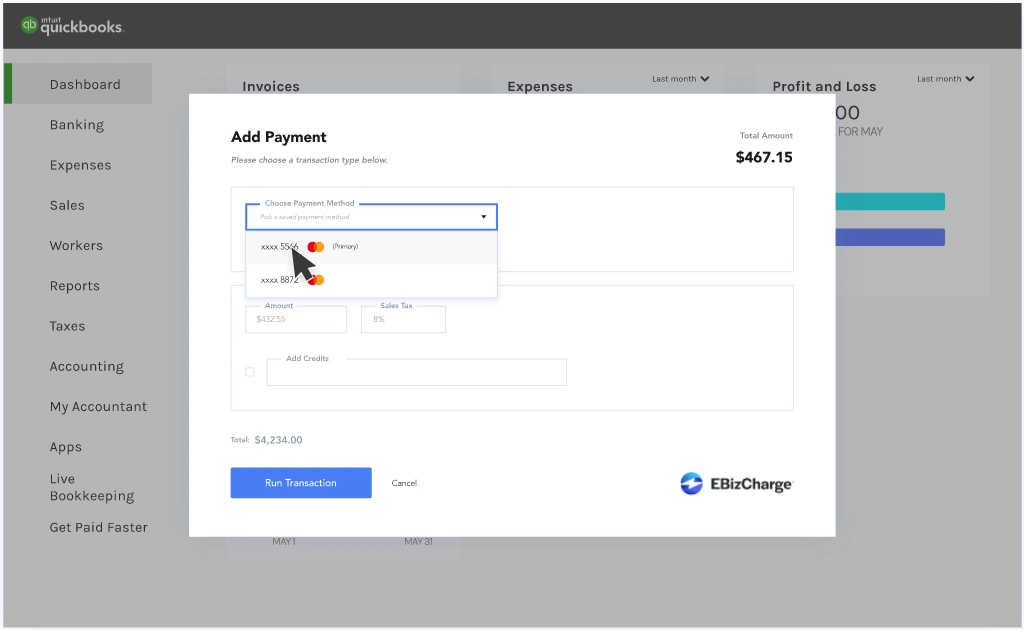Open Reports in sidebar
Image resolution: width=1024 pixels, height=630 pixels.
tap(74, 286)
